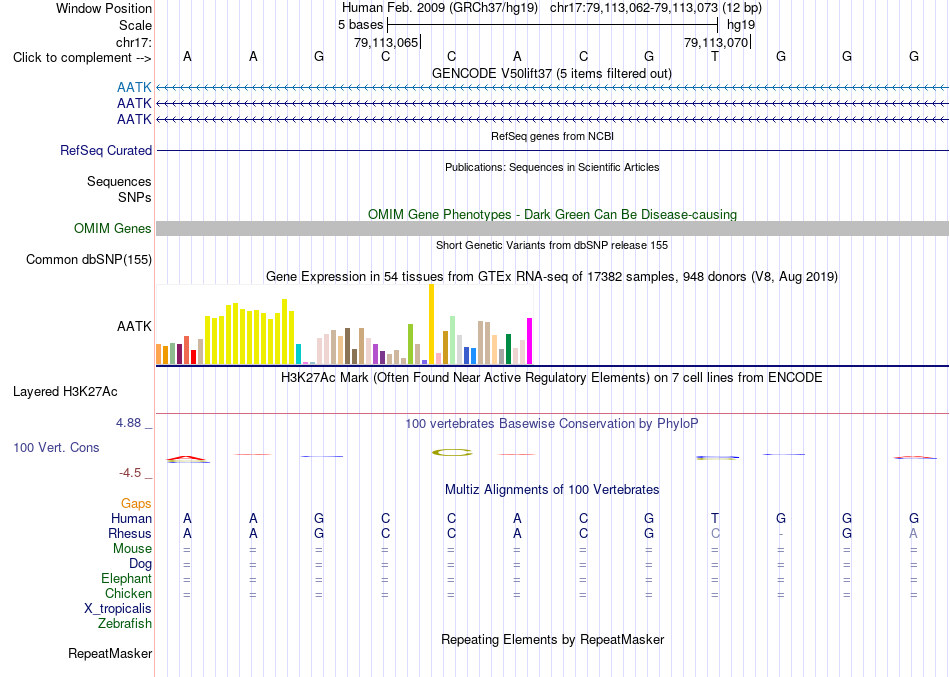Click the 79,113,065 coordinate marker
Viewport: 950px width, 677px height.
[387, 42]
